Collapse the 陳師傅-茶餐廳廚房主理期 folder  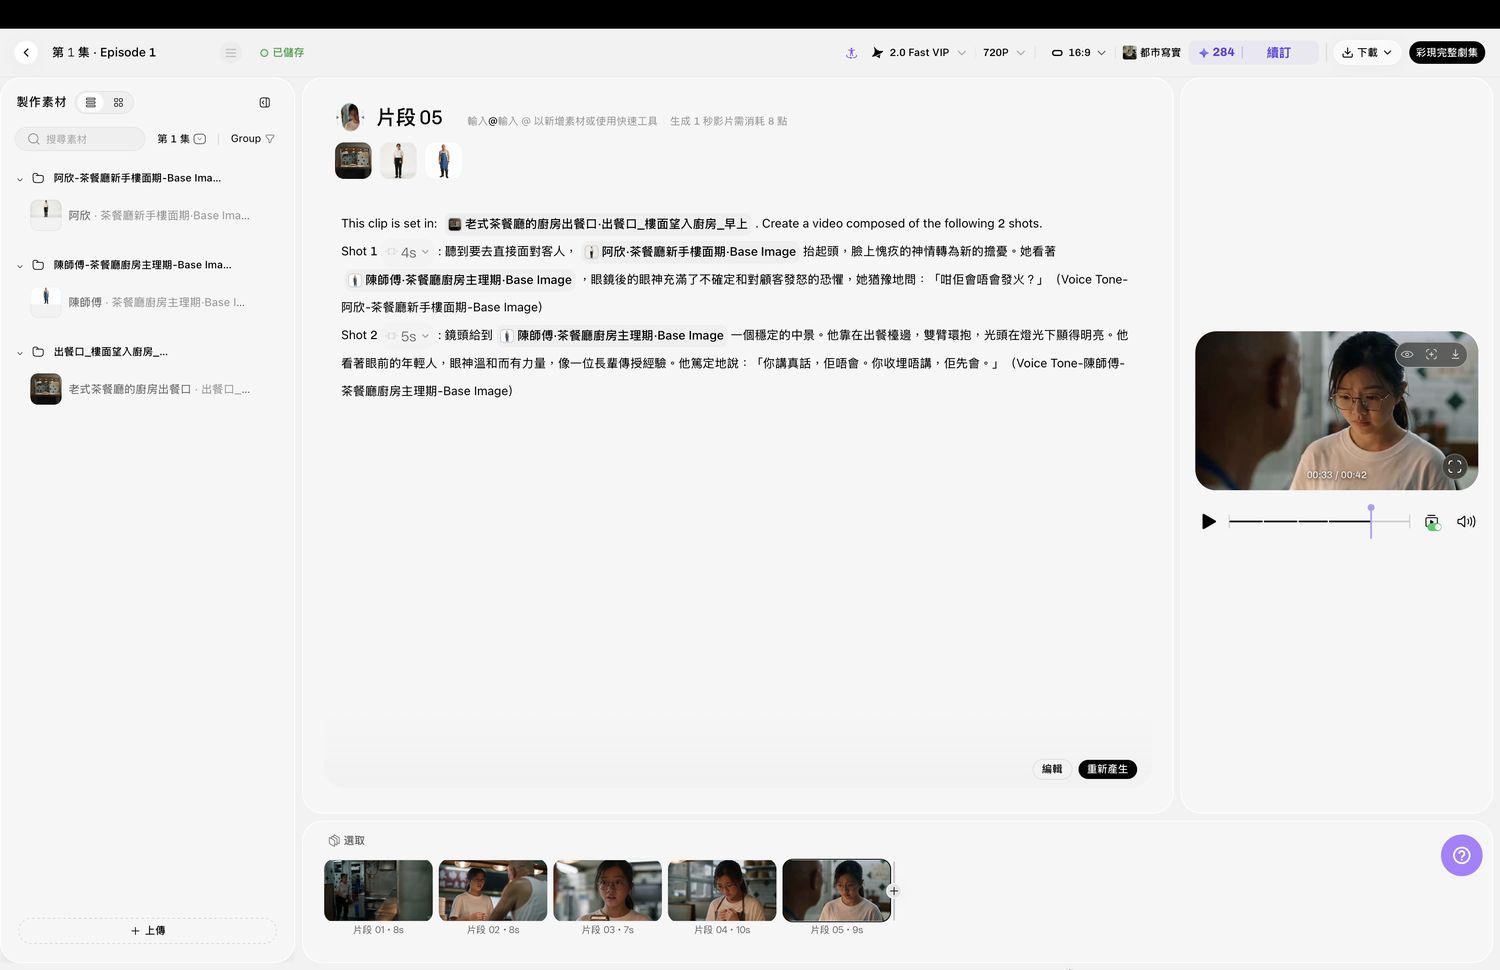tap(20, 266)
